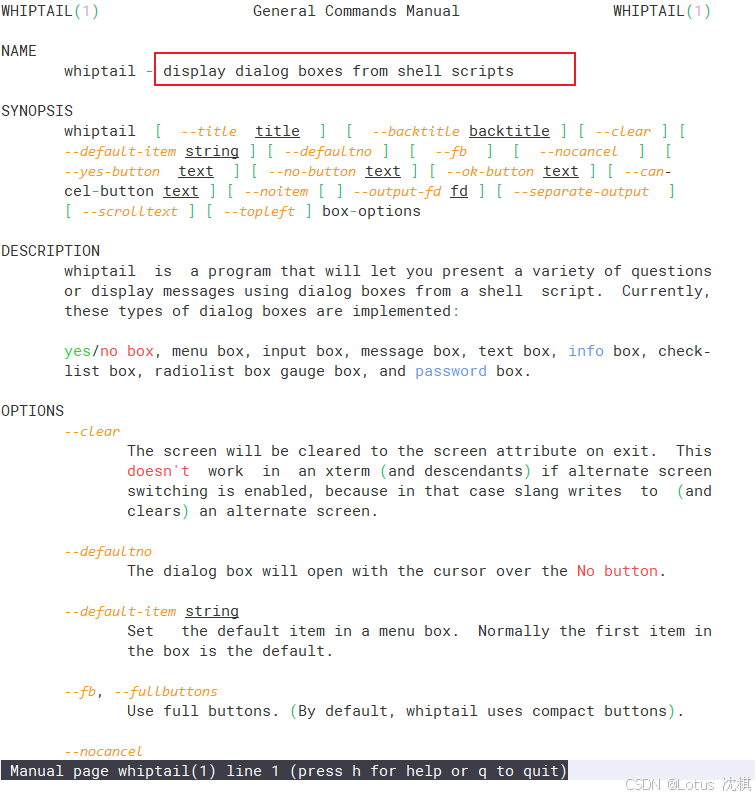Screen dimensions: 756x798
Task: Click the 'General Commands Manual' header text
Action: 356,11
